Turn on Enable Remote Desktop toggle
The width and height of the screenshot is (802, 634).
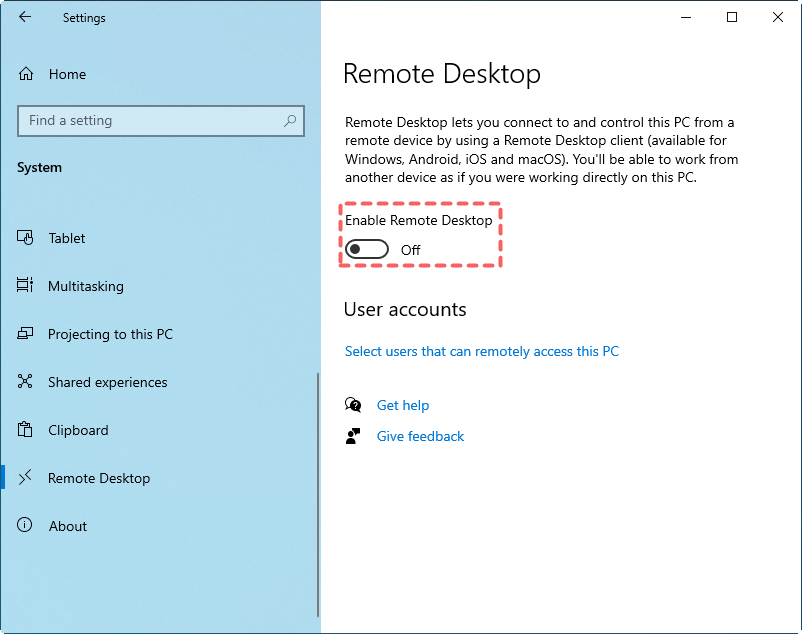pos(367,249)
